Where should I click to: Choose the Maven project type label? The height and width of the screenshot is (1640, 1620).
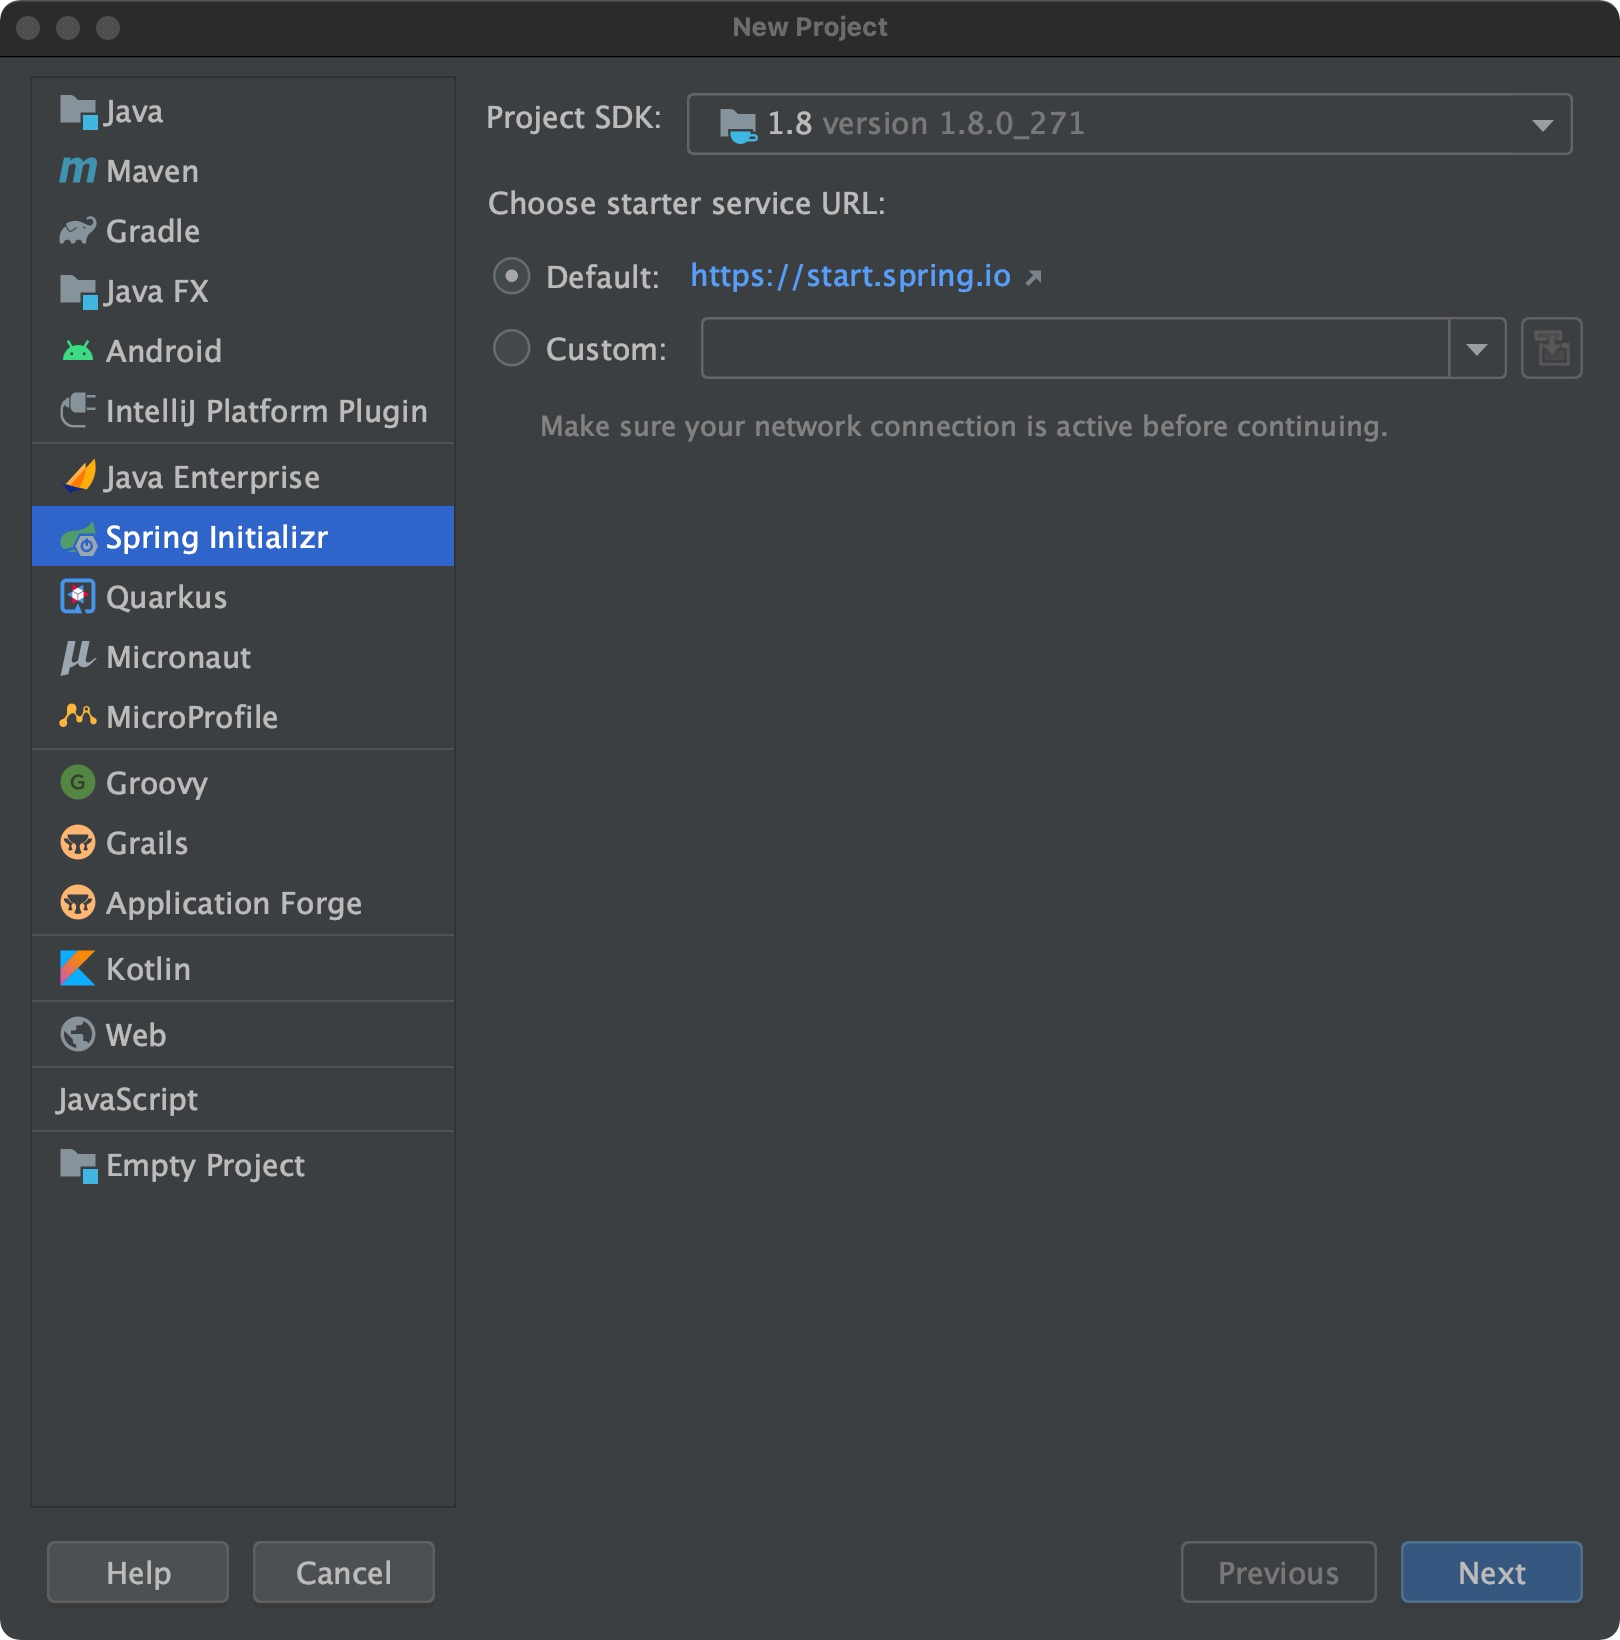point(152,171)
